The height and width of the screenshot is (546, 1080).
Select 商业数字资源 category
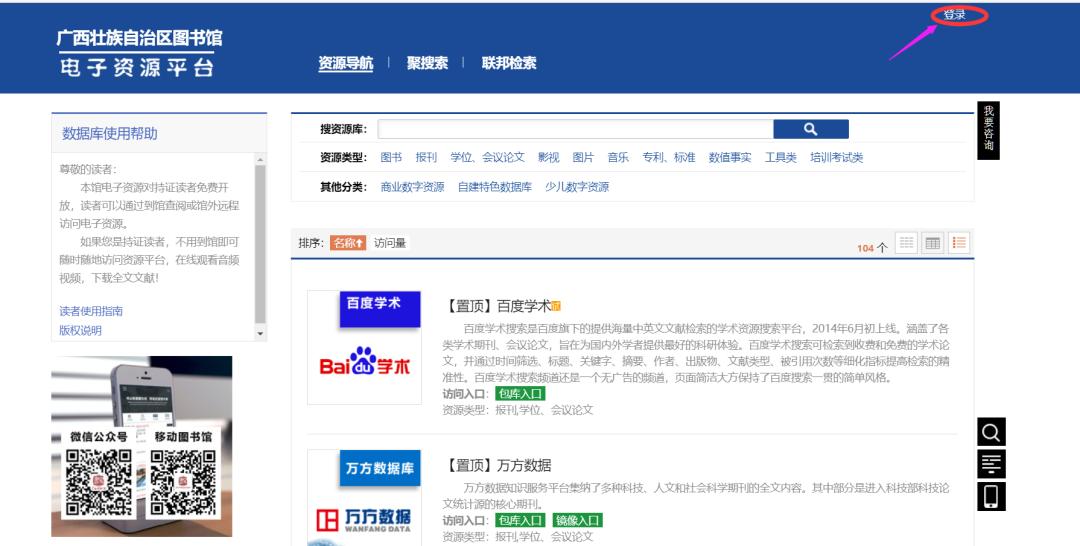point(413,187)
